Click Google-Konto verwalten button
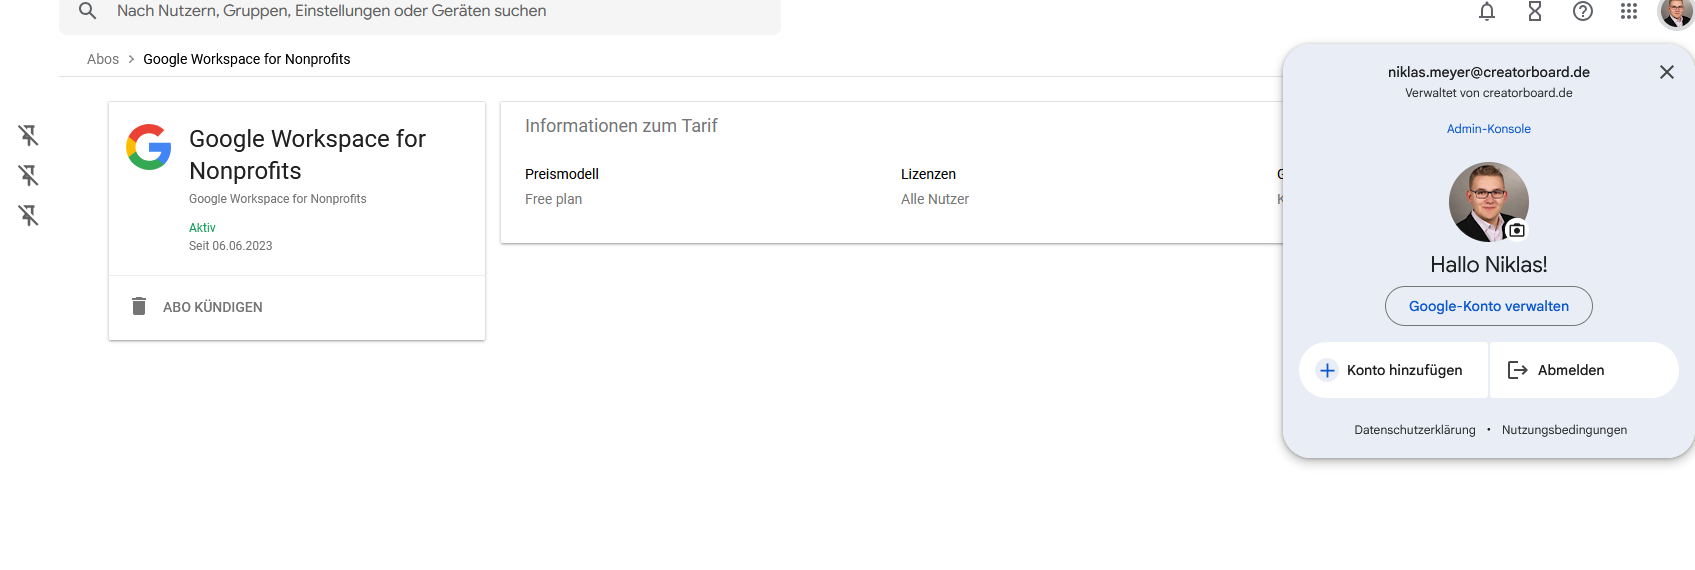The image size is (1695, 570). 1488,306
